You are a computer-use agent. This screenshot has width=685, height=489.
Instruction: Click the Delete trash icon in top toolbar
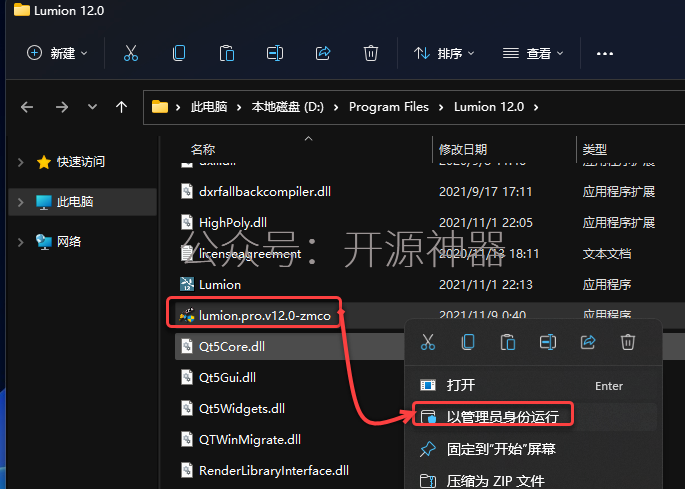(x=370, y=53)
